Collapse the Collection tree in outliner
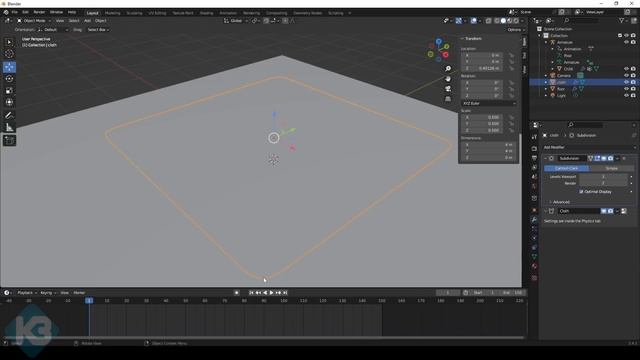Viewport: 640px width, 360px height. pos(540,36)
